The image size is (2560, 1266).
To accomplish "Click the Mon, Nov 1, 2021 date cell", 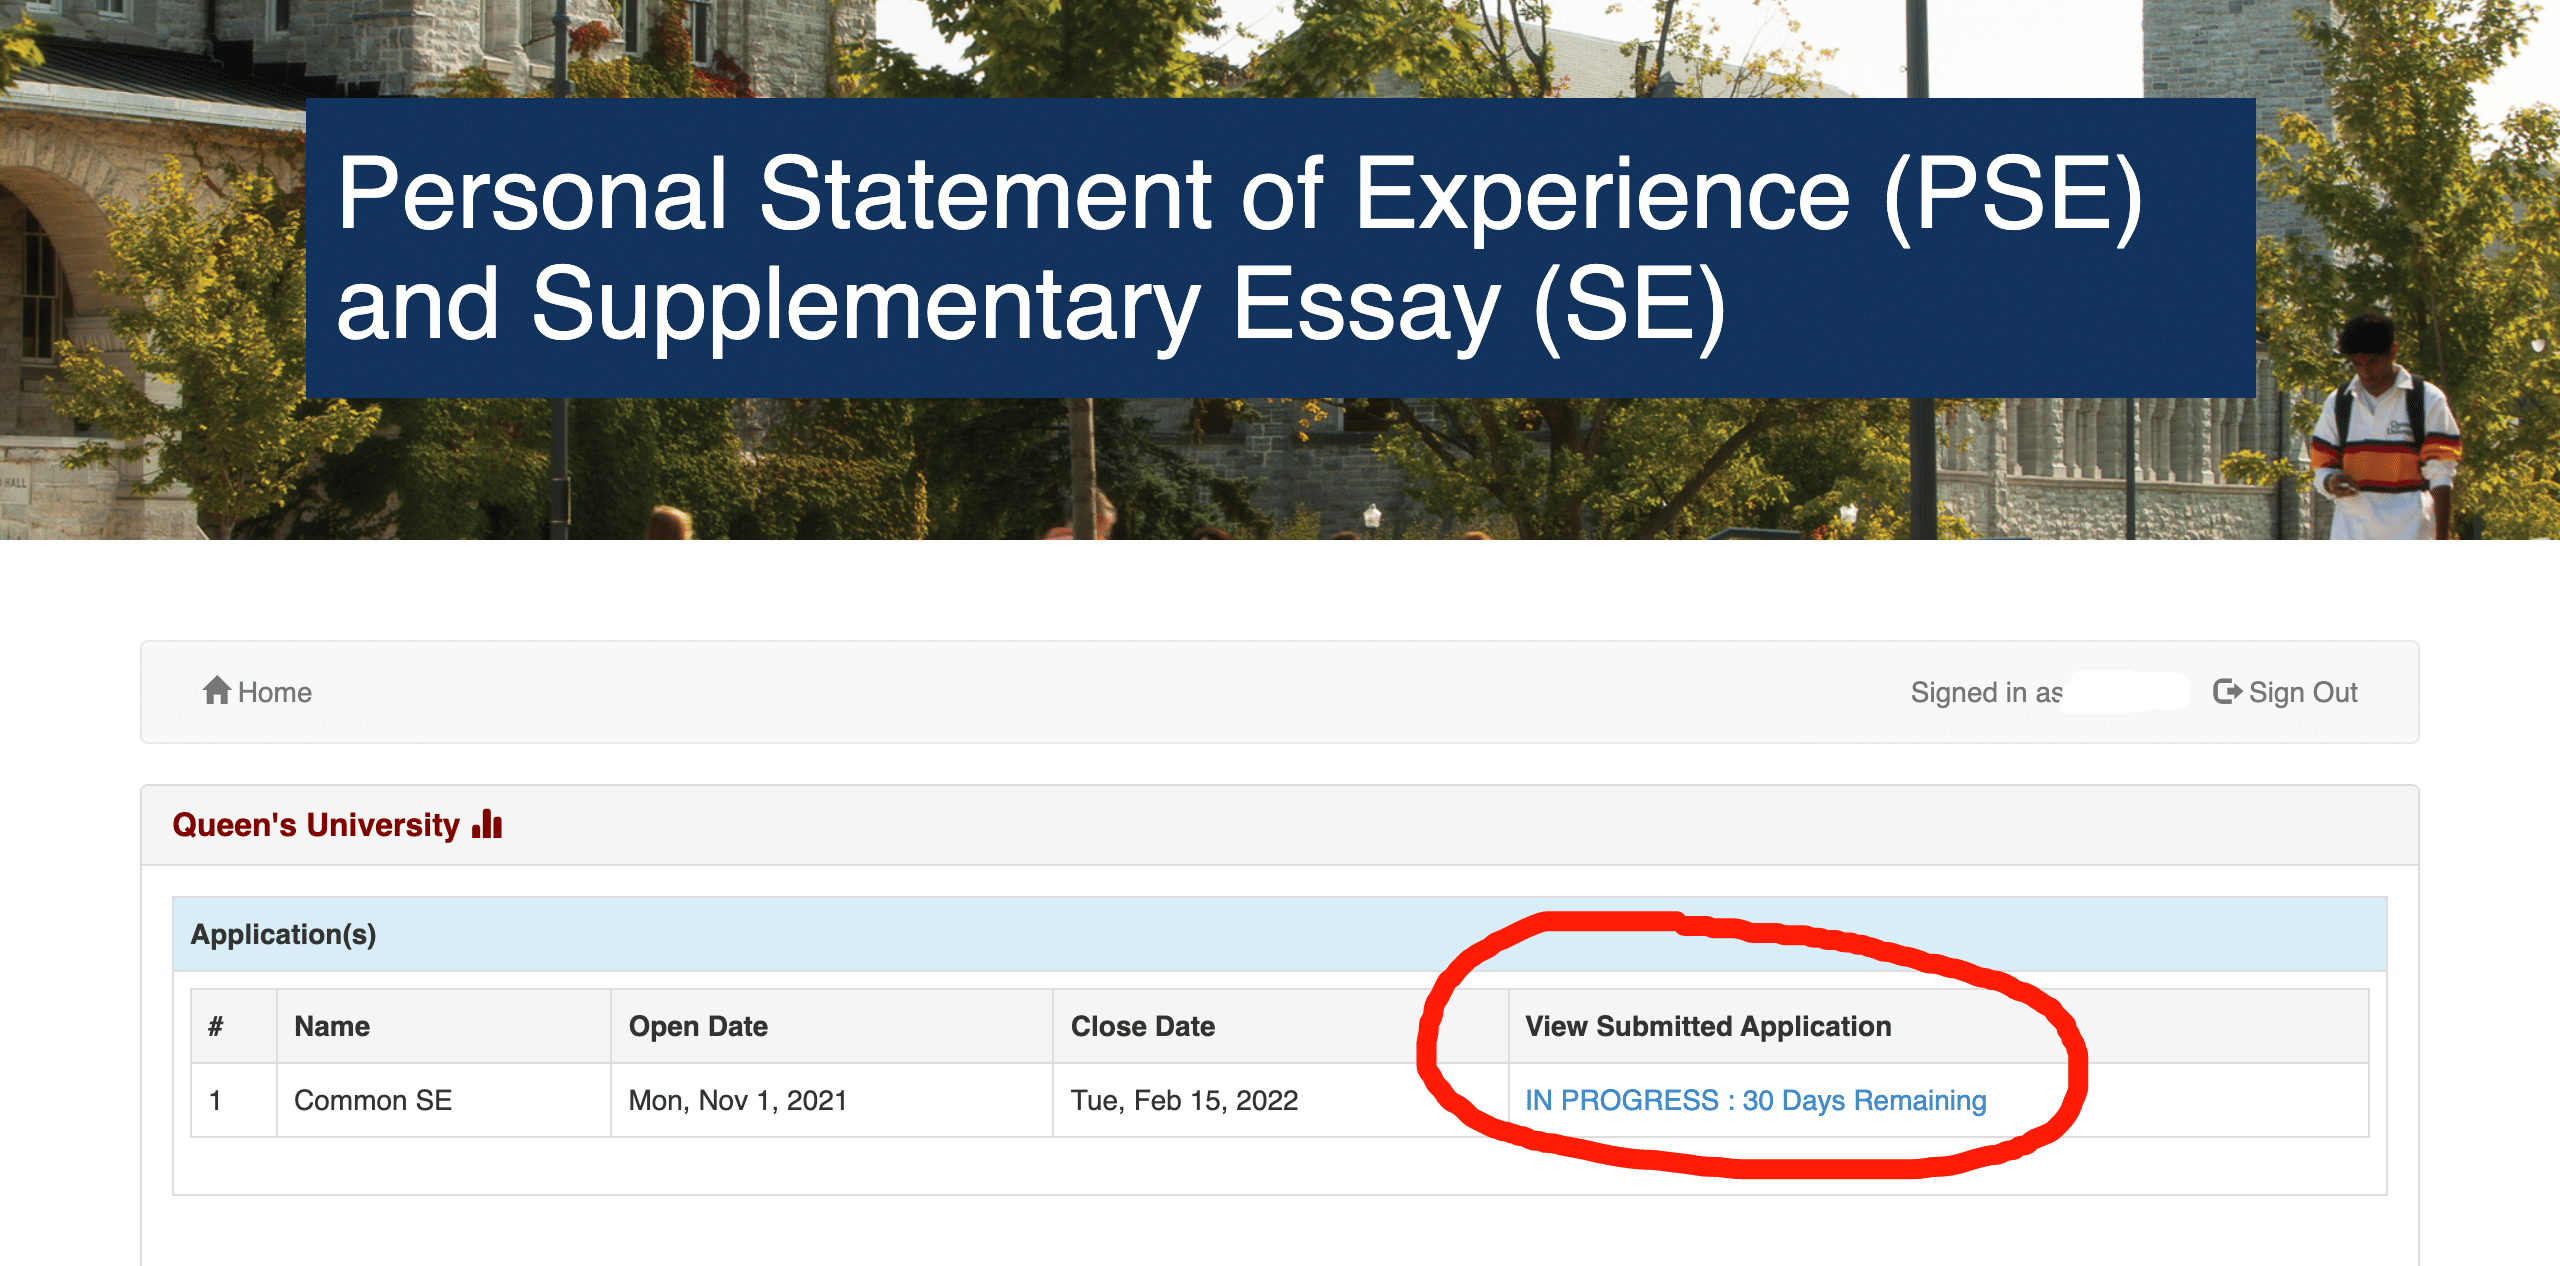I will tap(737, 1100).
